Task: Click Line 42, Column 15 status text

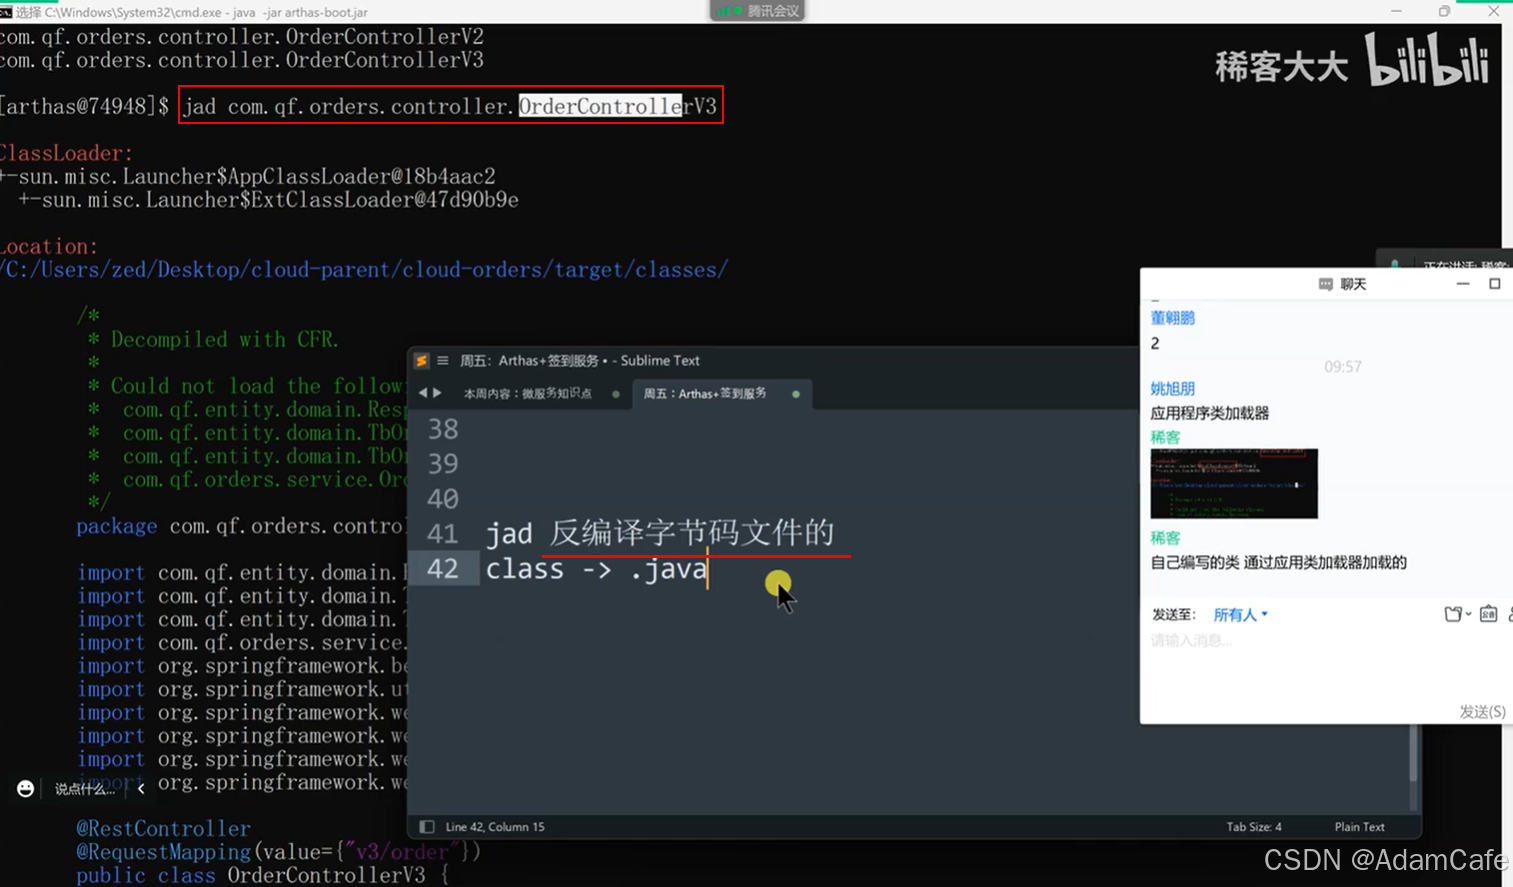Action: click(495, 827)
